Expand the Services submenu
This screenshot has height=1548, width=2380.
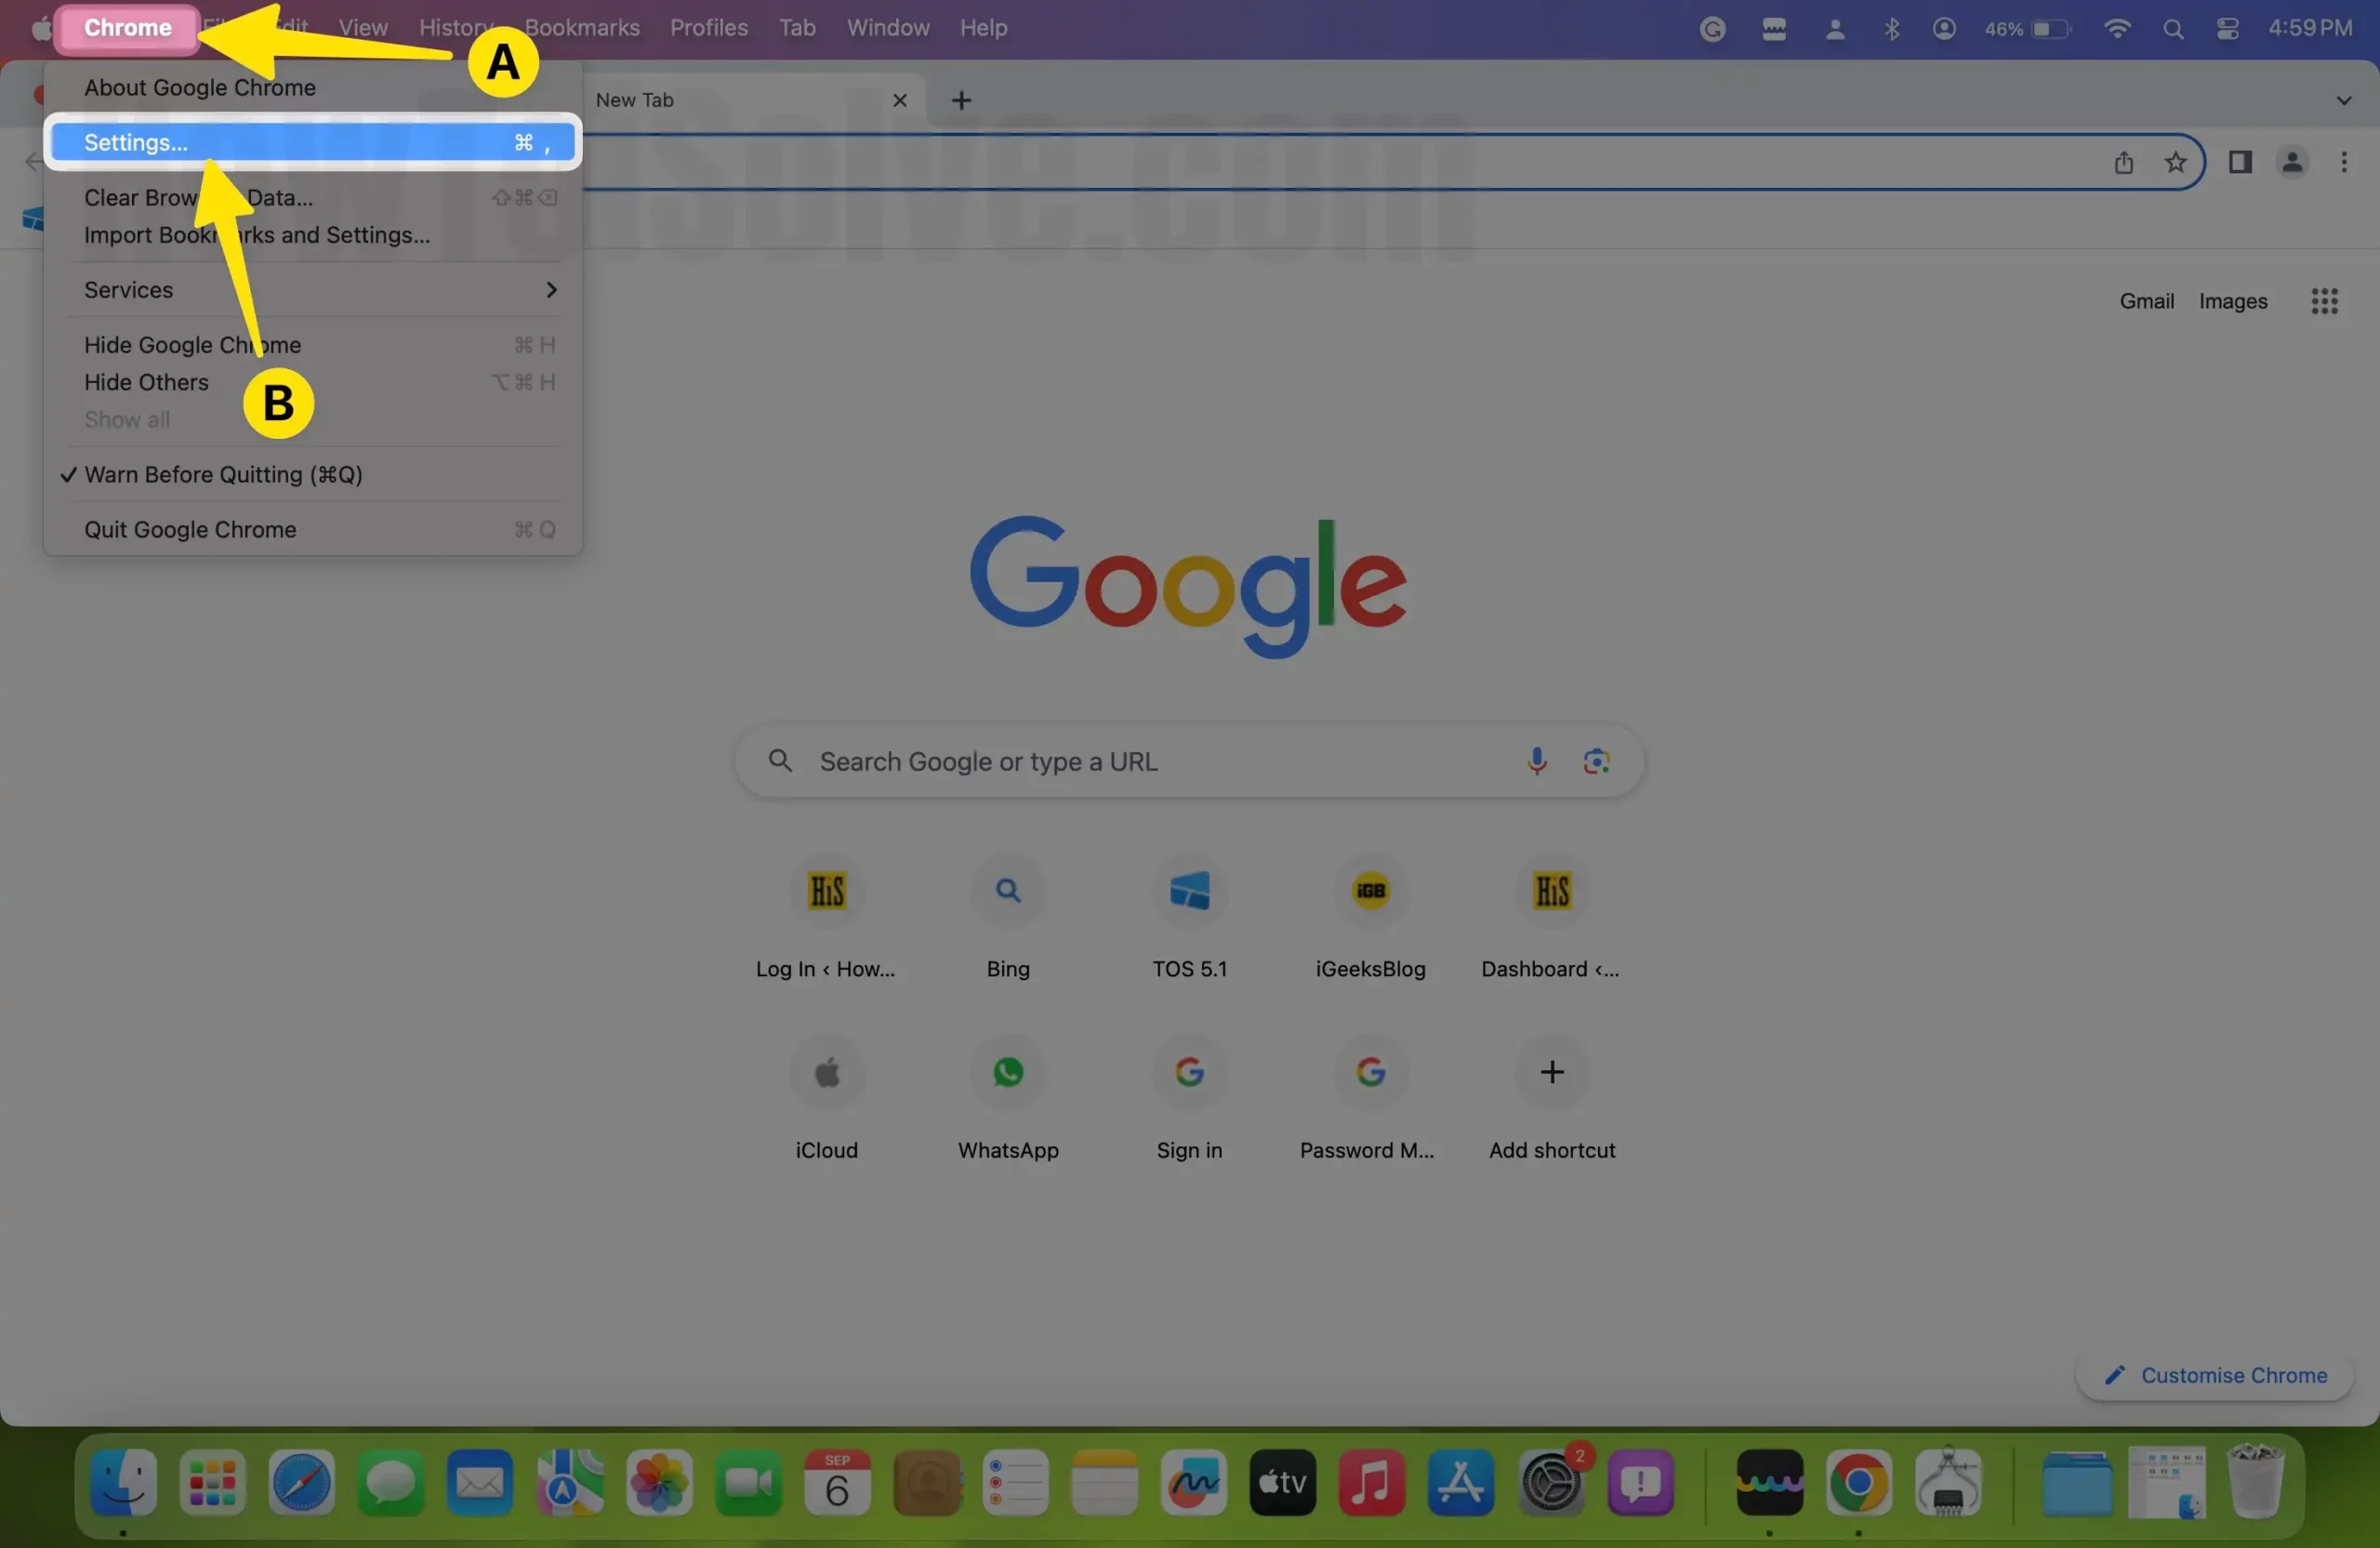click(313, 290)
